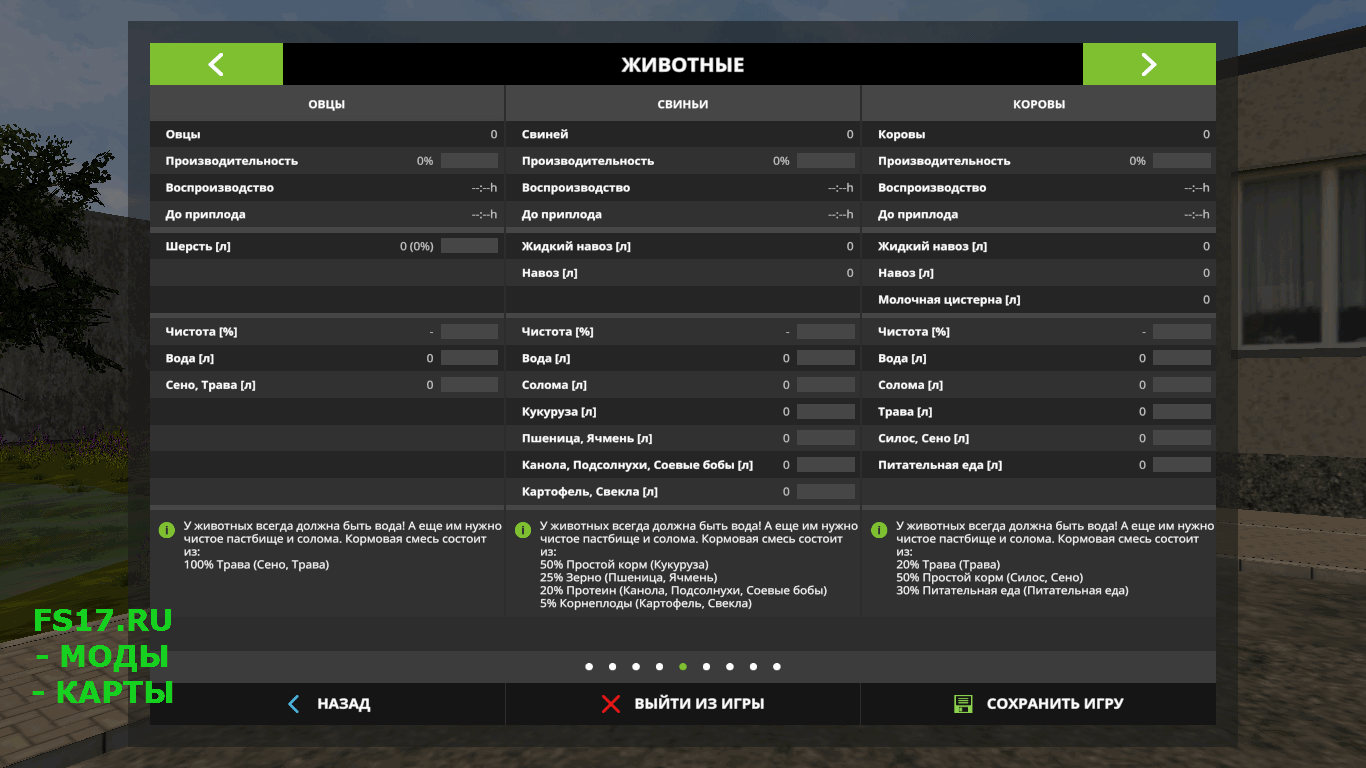Screen dimensions: 1366x768
Task: Click the red X quit icon
Action: tap(611, 704)
